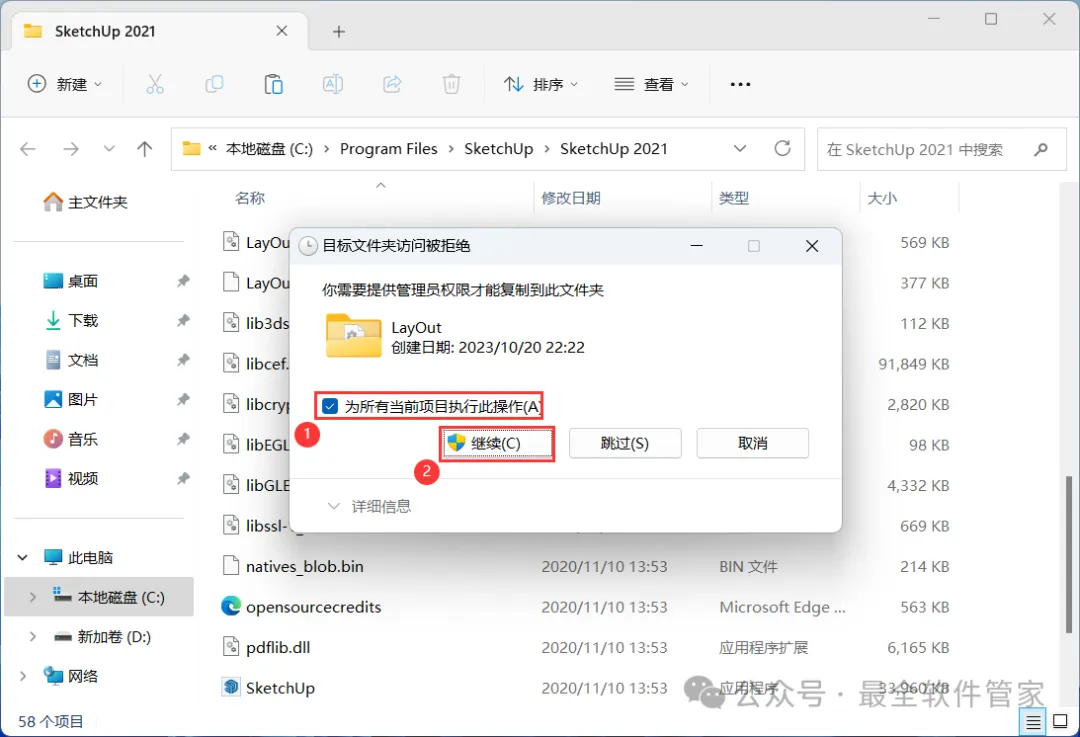The width and height of the screenshot is (1080, 737).
Task: Click the LayOut folder icon in dialog
Action: click(353, 335)
